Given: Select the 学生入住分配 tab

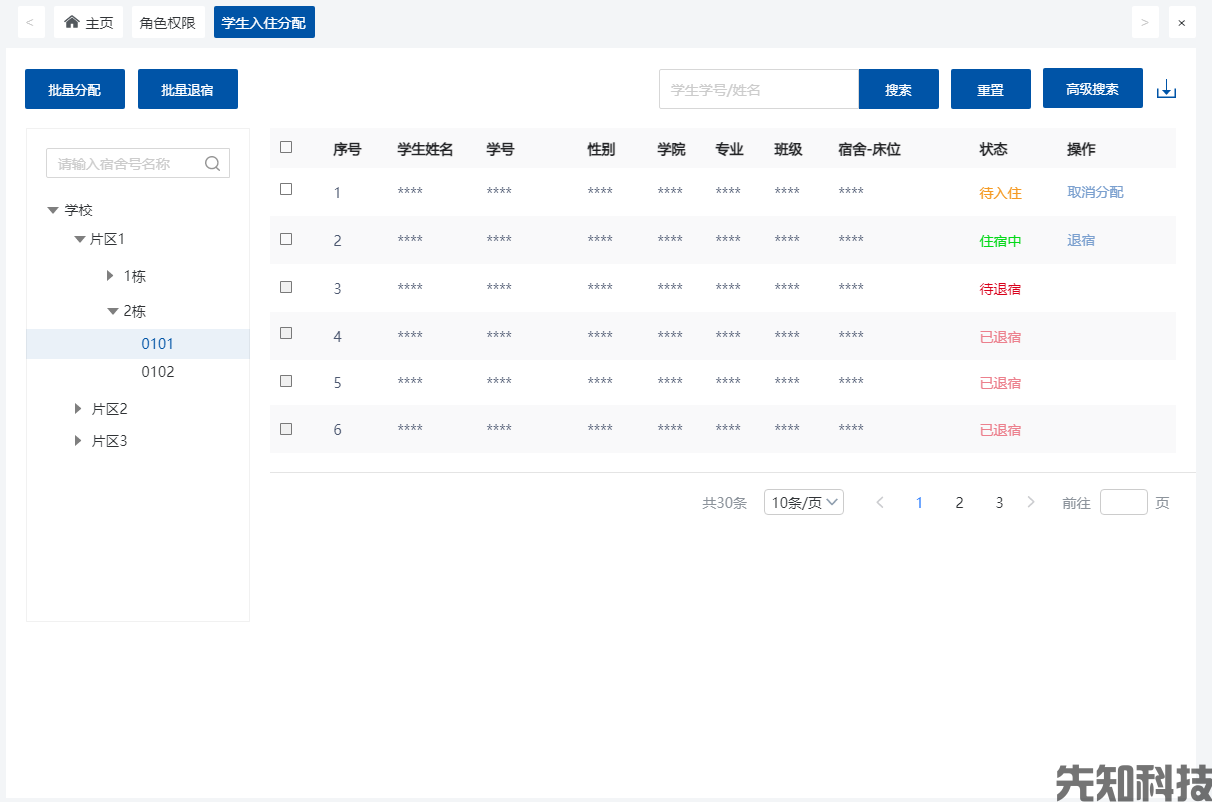Looking at the screenshot, I should [264, 22].
